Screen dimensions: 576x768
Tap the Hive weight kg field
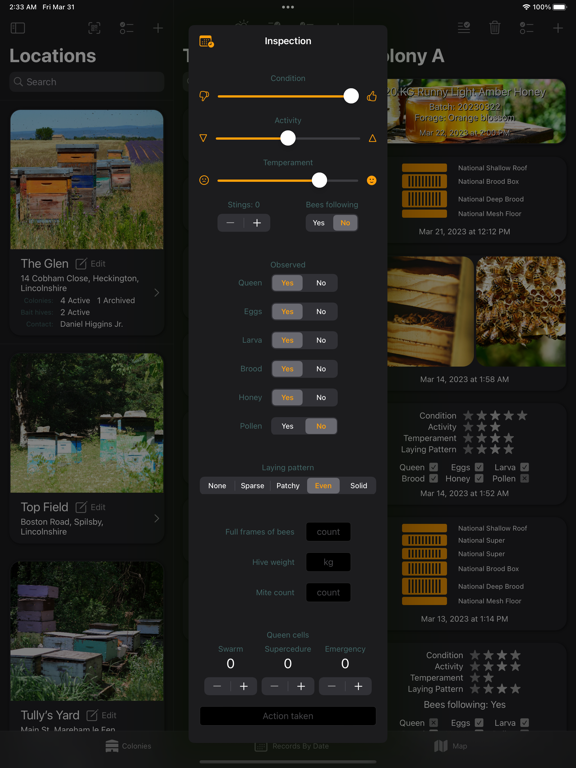click(328, 562)
